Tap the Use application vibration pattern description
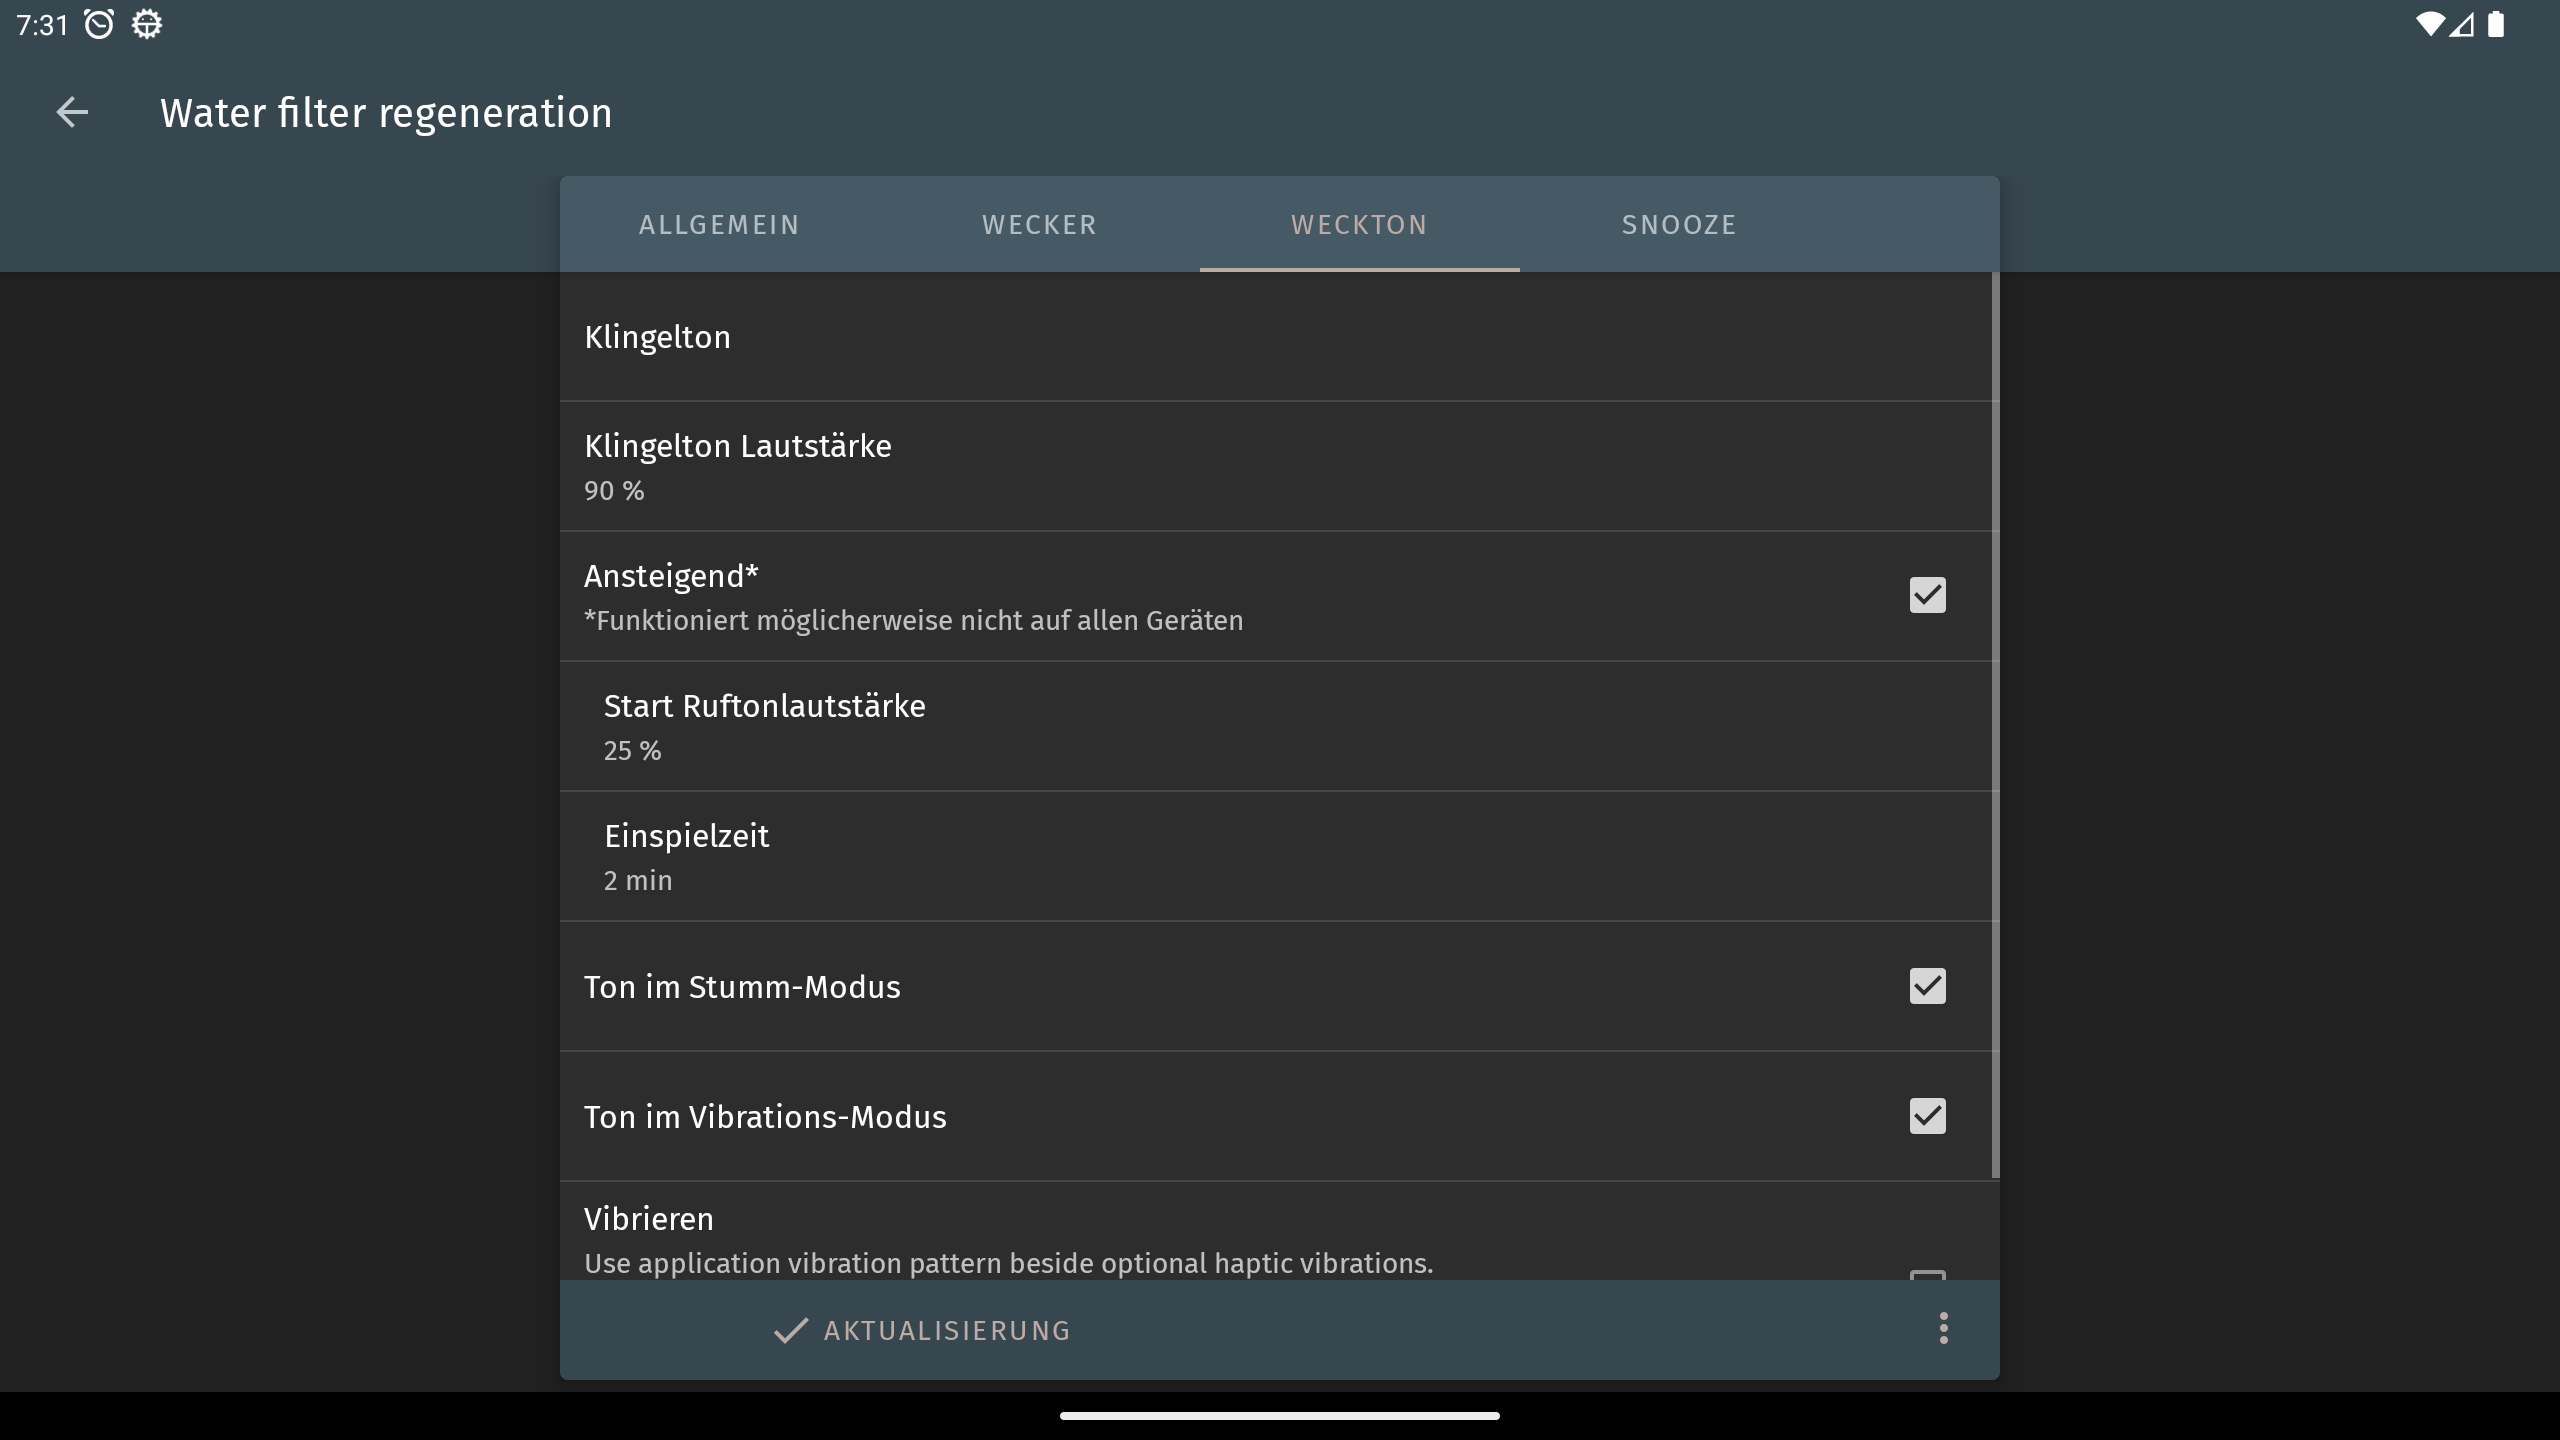 pos(1008,1263)
